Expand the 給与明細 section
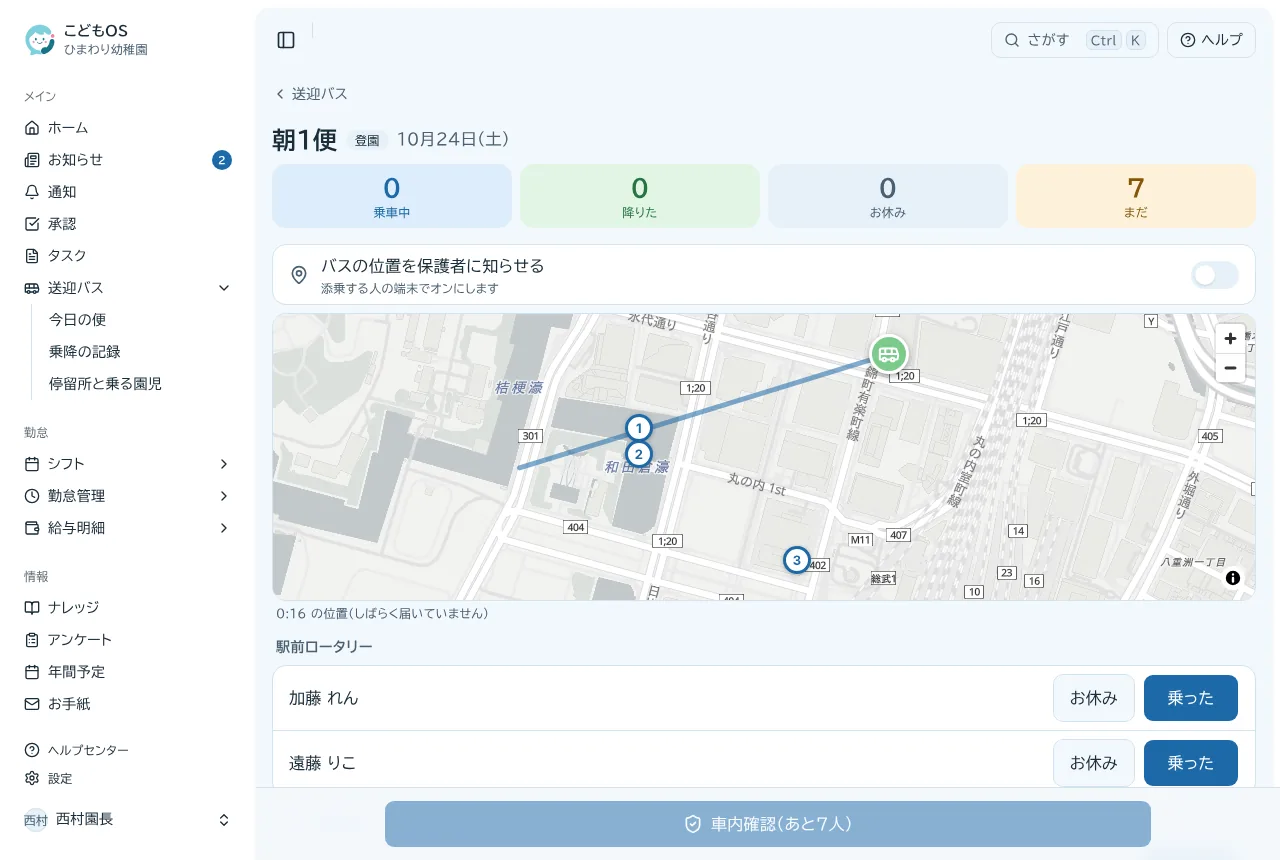 tap(128, 528)
